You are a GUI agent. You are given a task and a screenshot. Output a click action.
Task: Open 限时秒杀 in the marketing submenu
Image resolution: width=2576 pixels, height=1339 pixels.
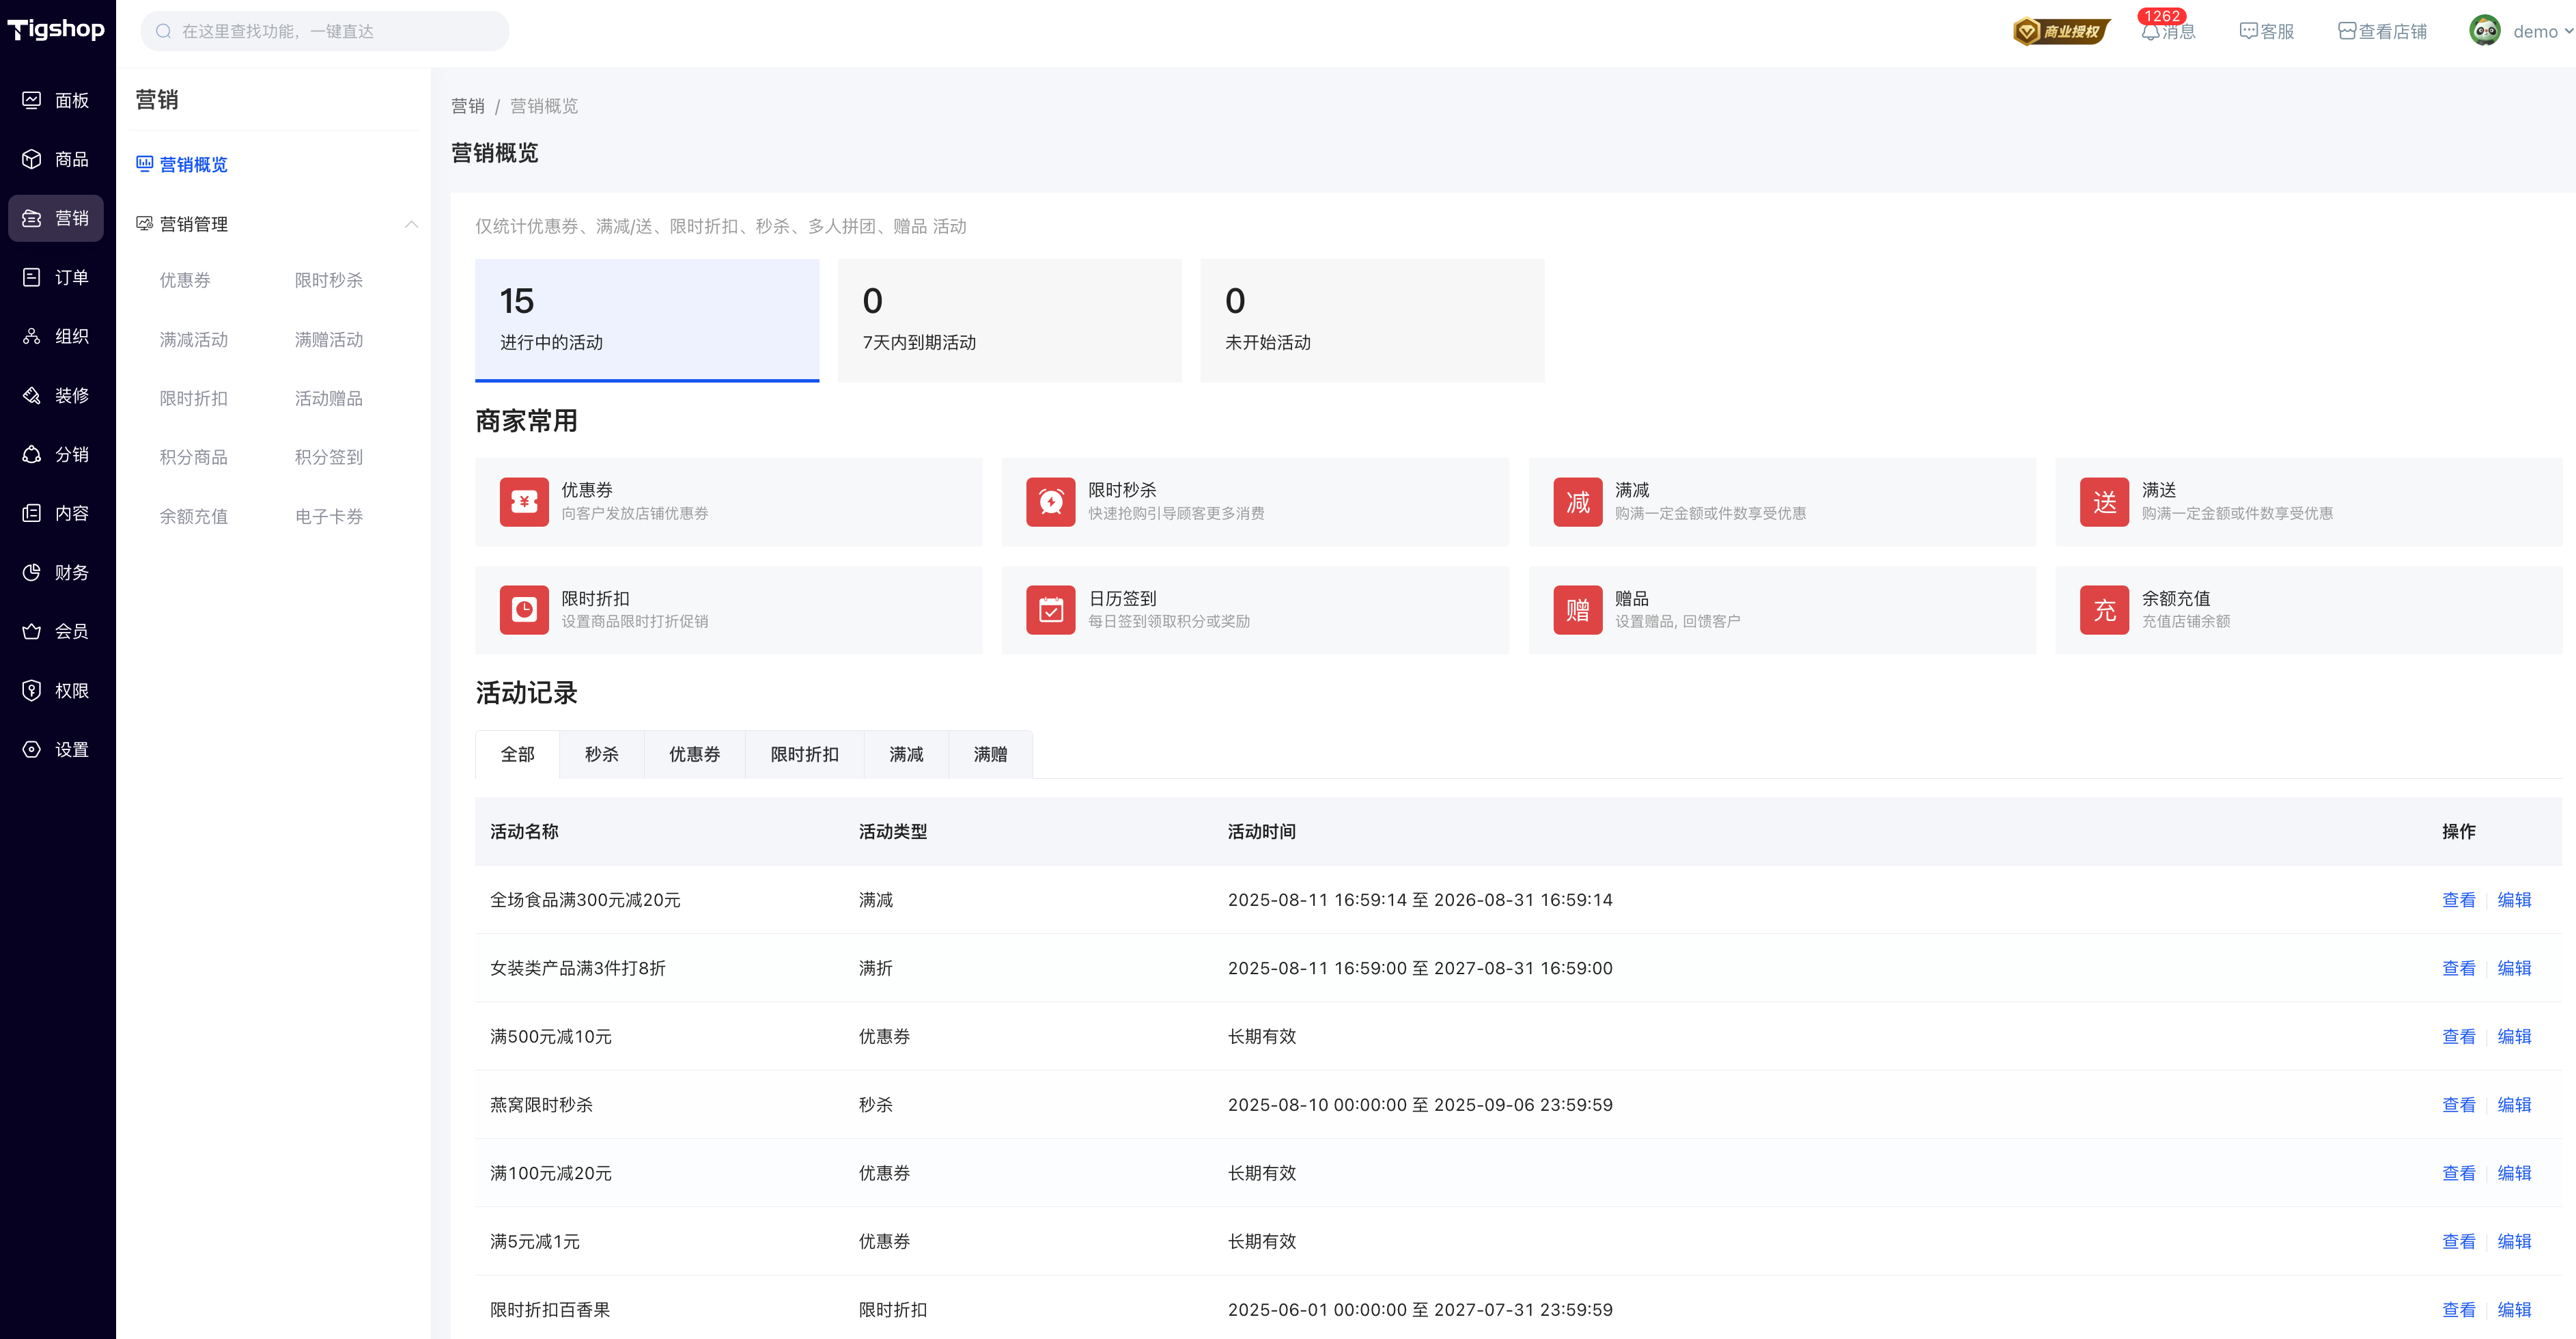click(x=329, y=280)
